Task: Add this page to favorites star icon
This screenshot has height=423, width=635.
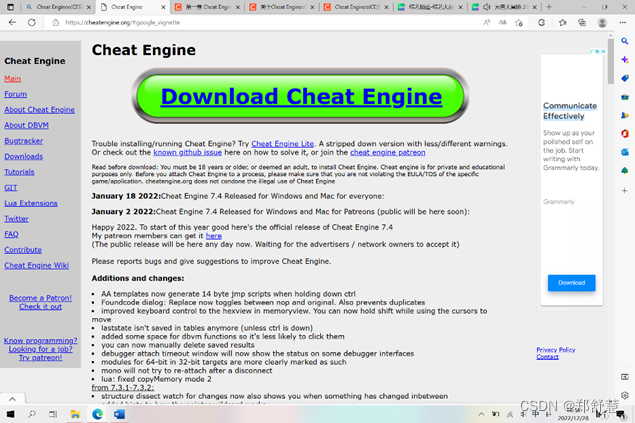Action: [x=519, y=23]
